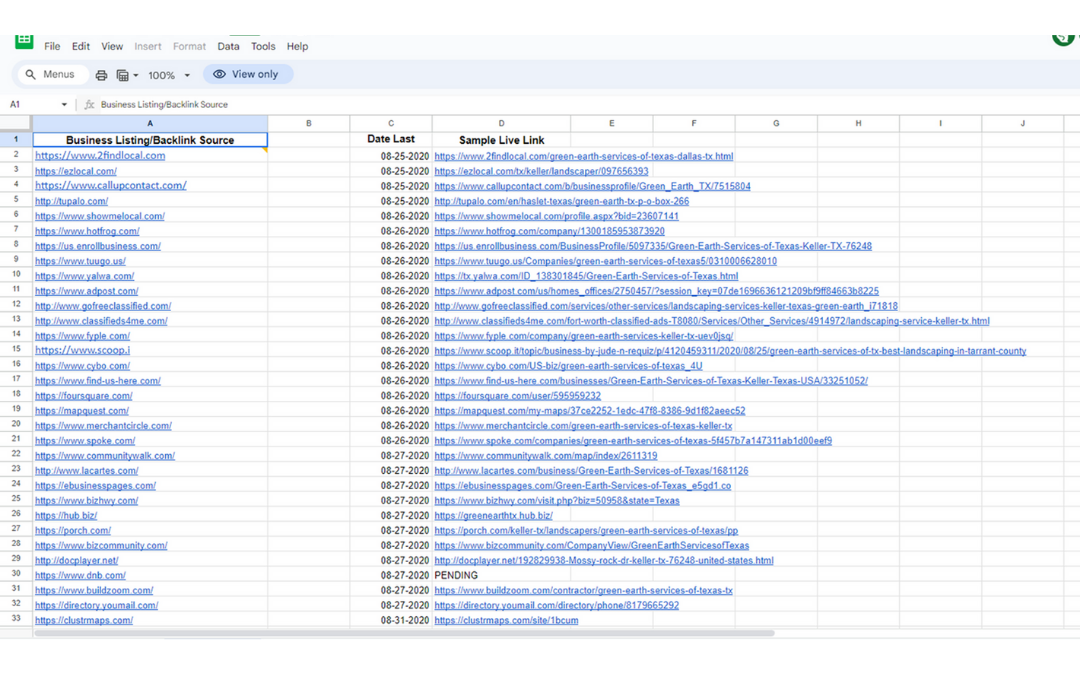
Task: Open the https://hub.biz/ link
Action: [x=66, y=516]
